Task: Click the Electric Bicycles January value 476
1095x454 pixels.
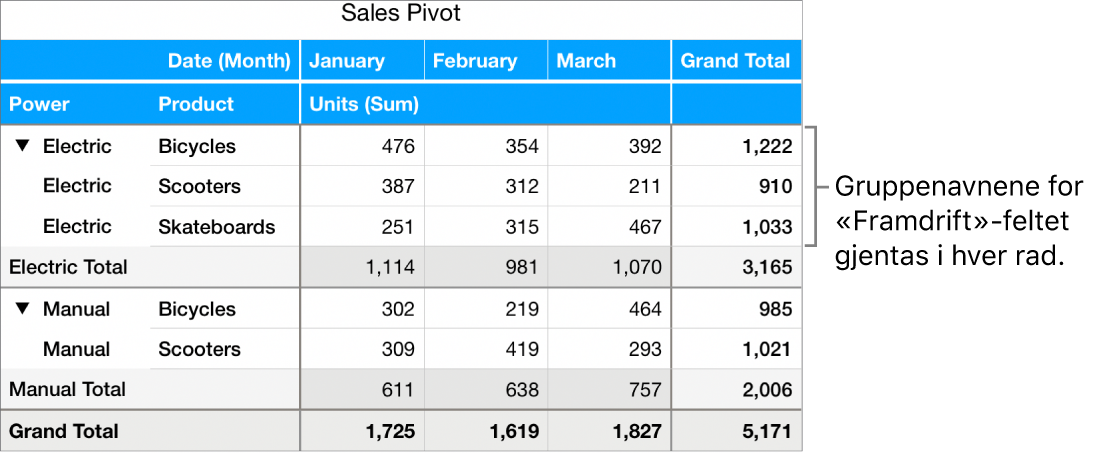Action: coord(397,146)
